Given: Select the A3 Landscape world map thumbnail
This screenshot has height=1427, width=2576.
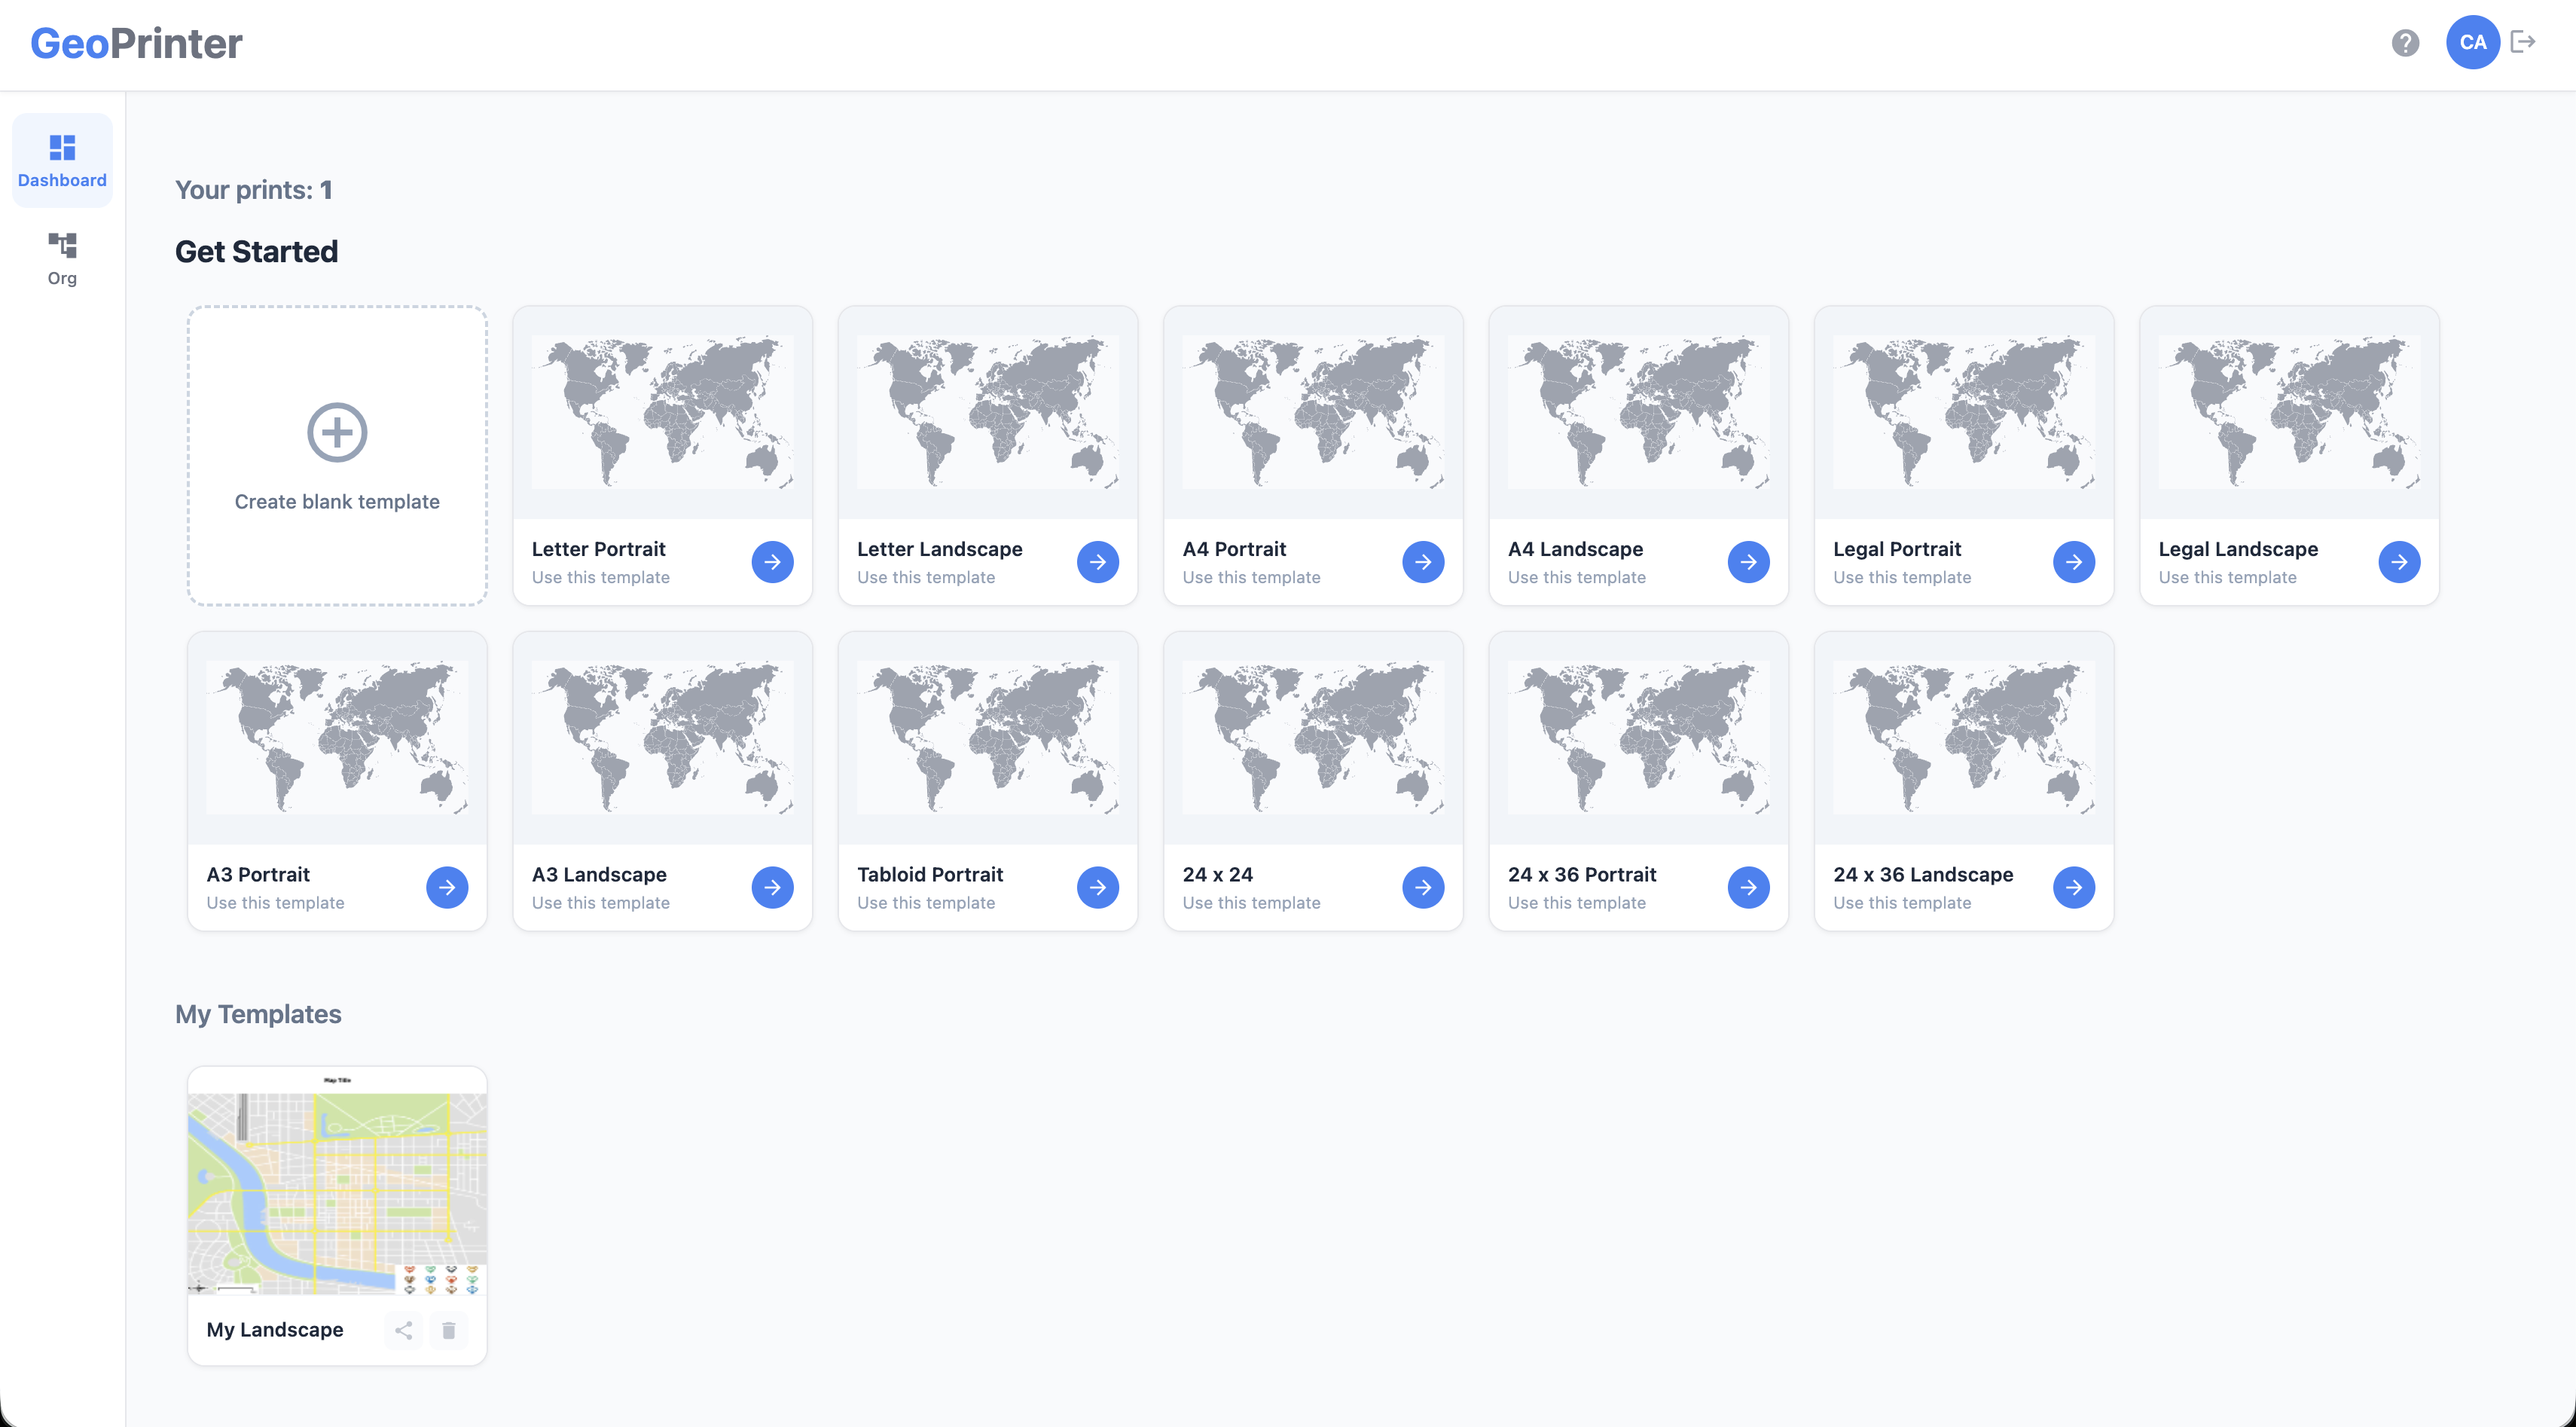Looking at the screenshot, I should point(662,738).
